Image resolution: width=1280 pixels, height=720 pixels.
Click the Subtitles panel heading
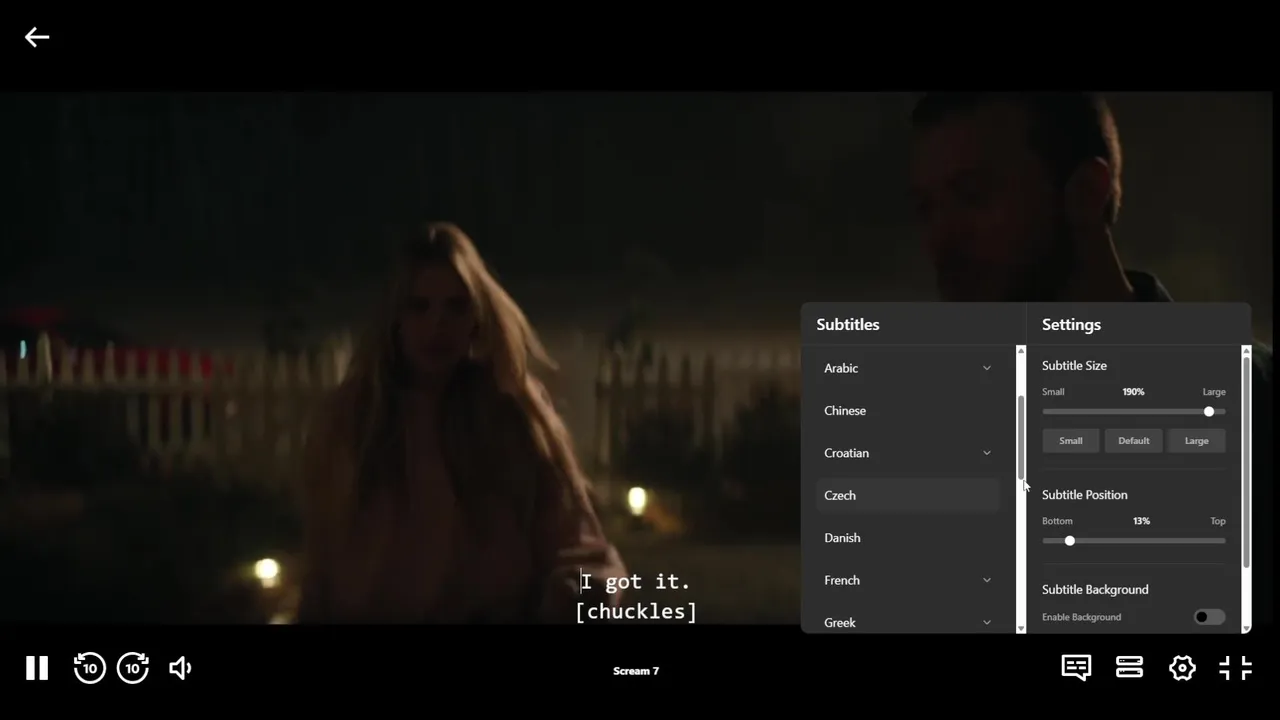[x=848, y=325]
